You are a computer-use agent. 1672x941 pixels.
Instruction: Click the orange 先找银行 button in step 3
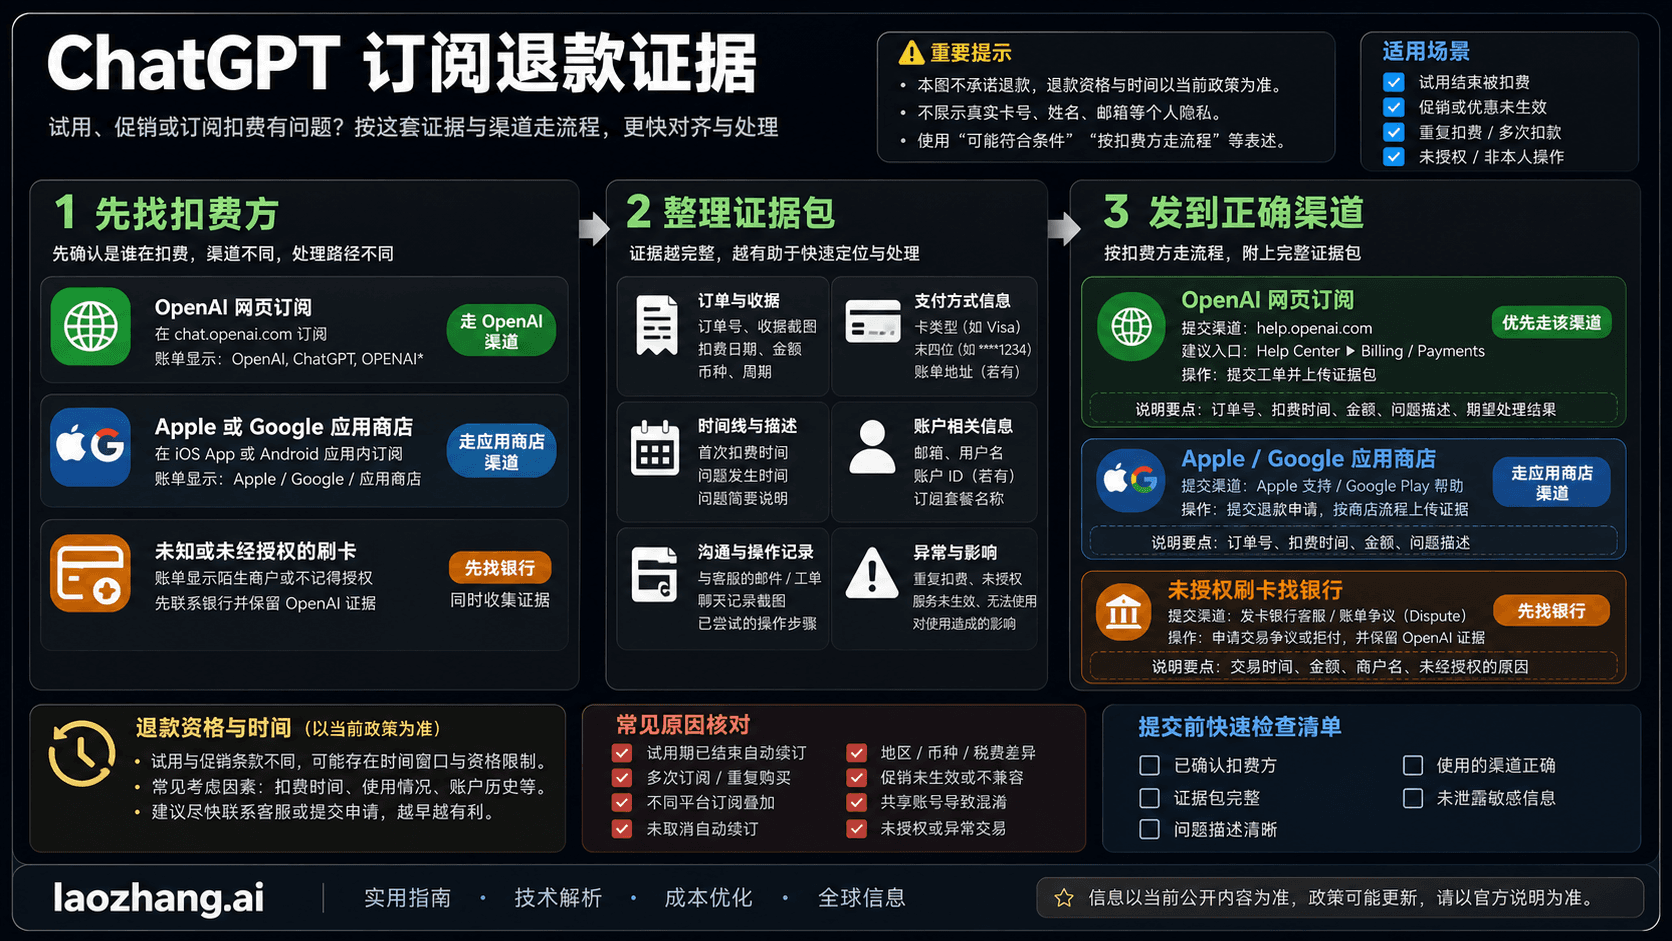point(1551,610)
